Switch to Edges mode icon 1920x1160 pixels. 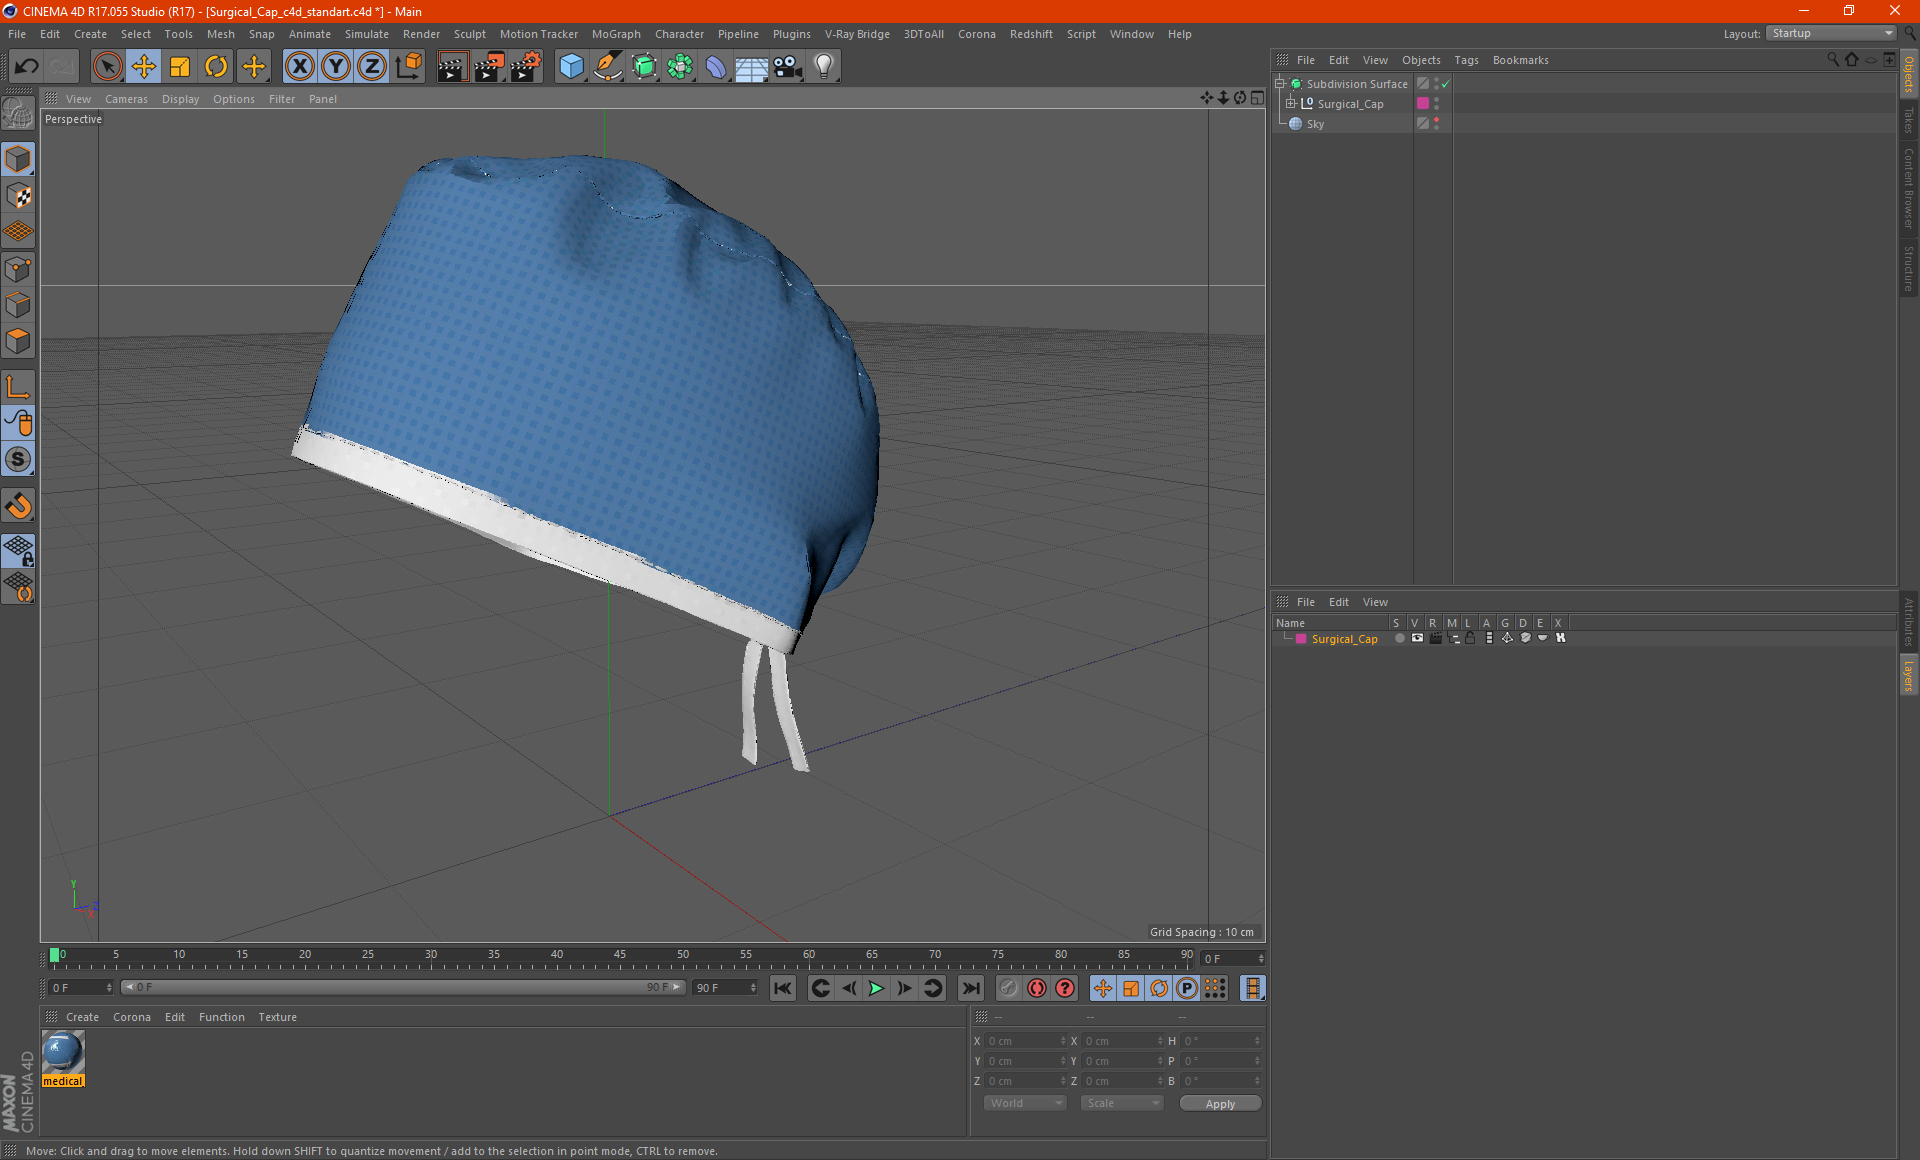click(19, 305)
